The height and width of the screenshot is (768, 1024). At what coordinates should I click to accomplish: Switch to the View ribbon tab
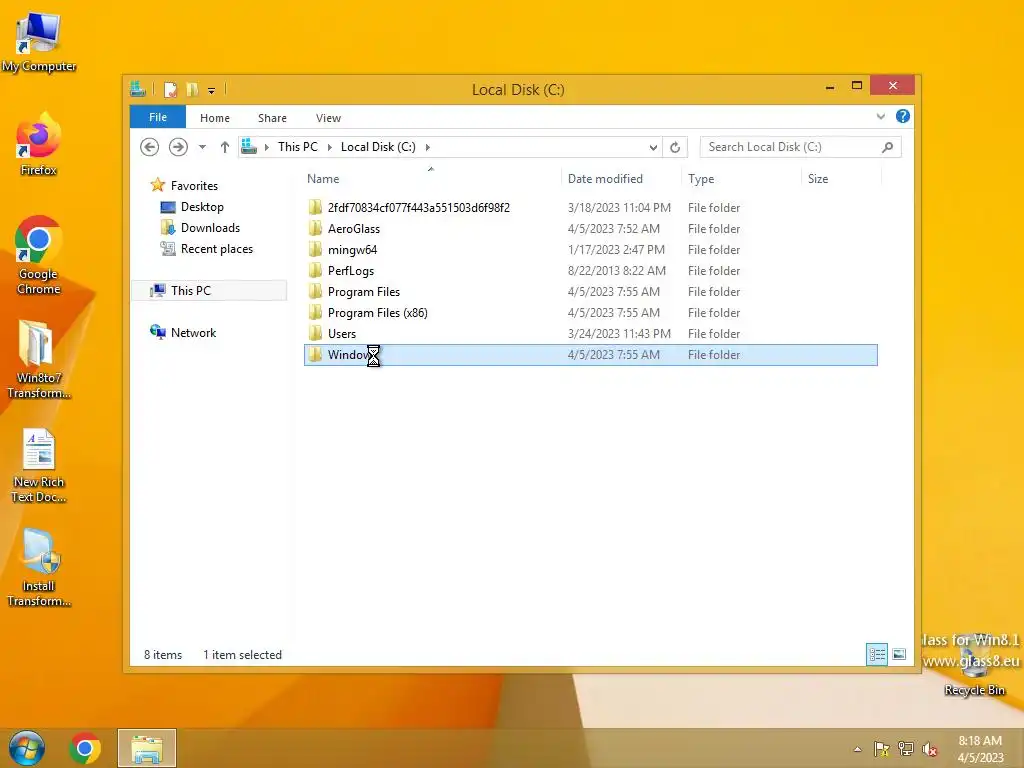tap(328, 118)
